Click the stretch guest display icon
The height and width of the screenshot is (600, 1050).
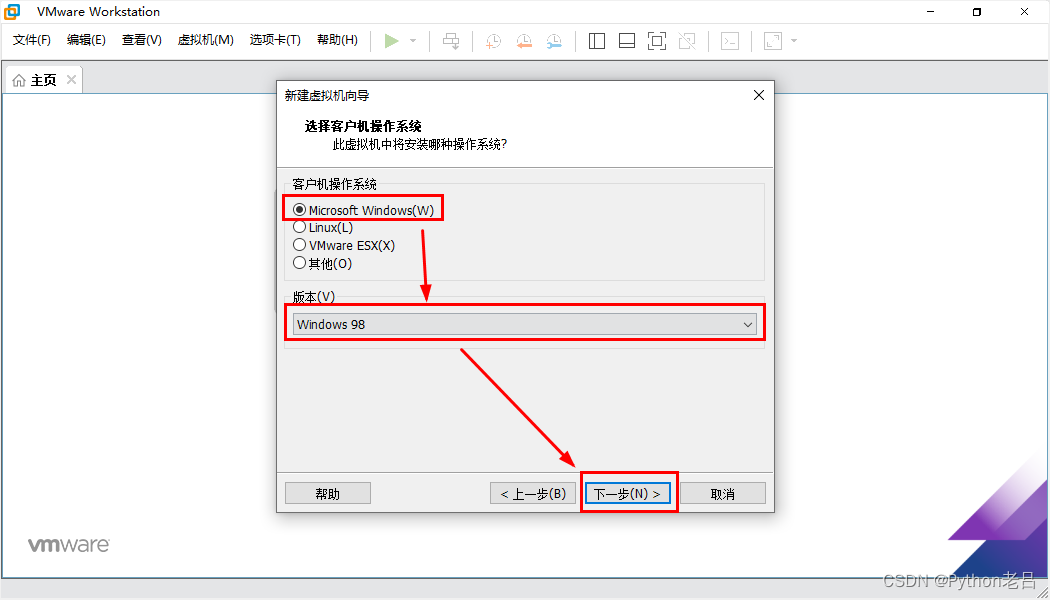point(773,41)
